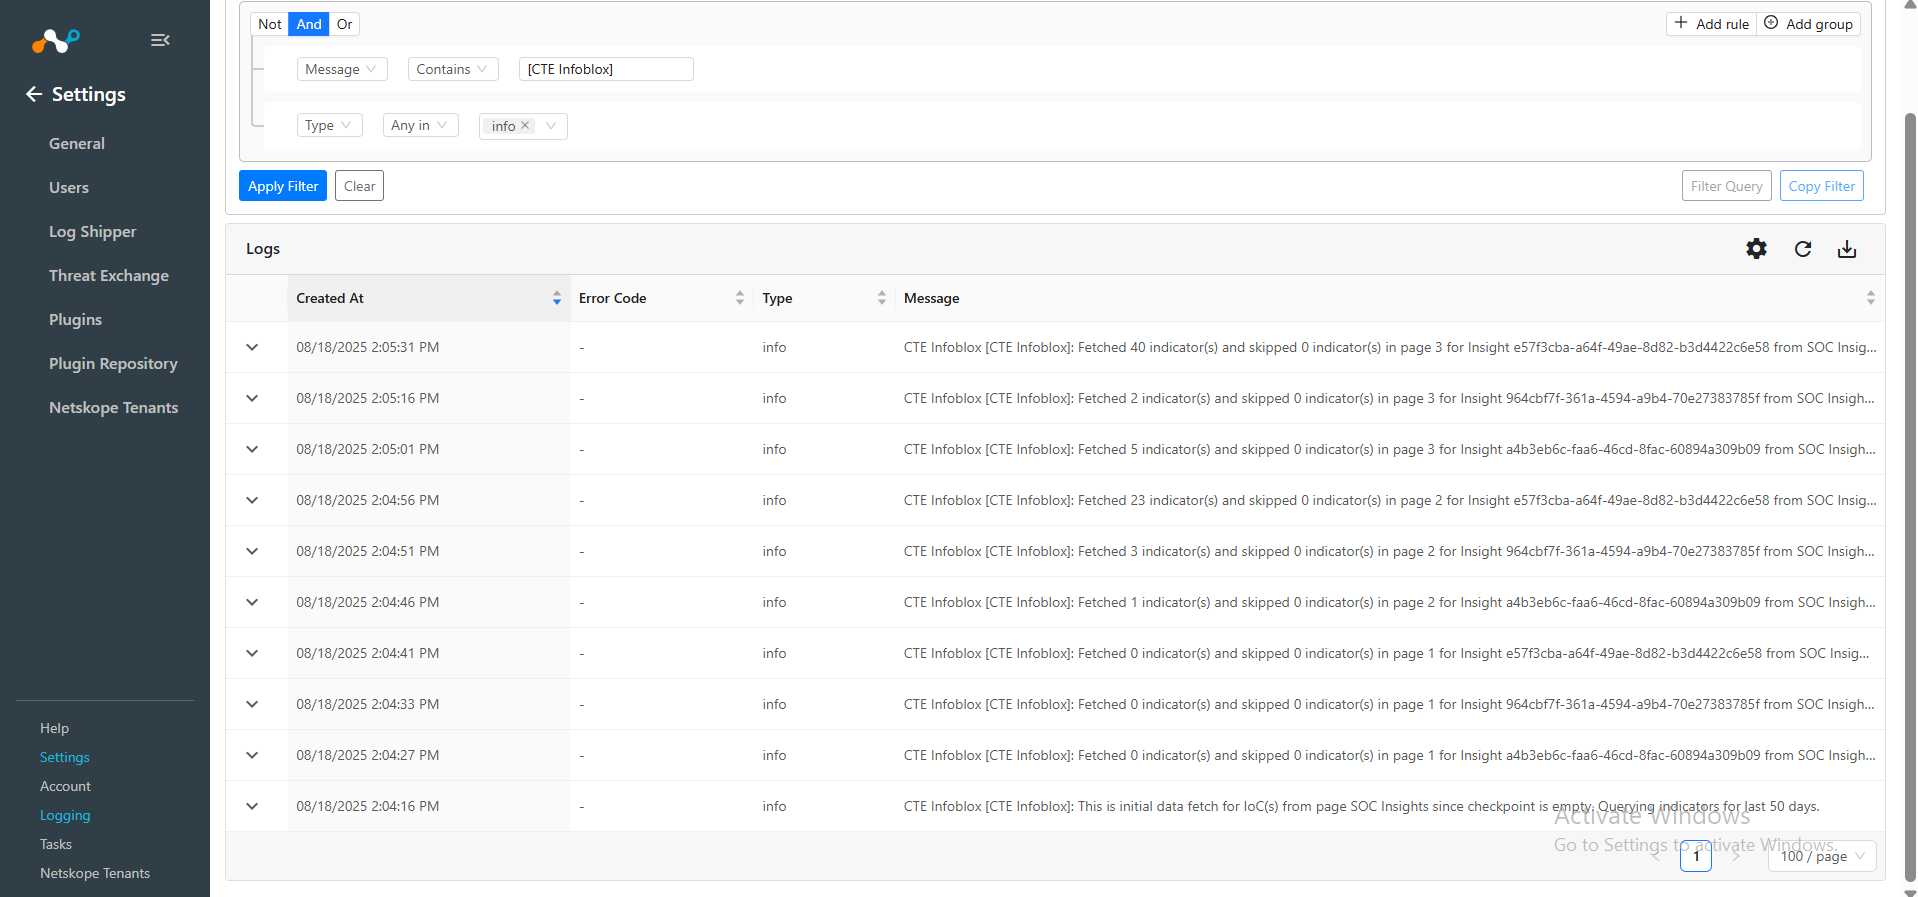Expand the 2:04:33 PM log row
The image size is (1918, 897).
pos(252,704)
